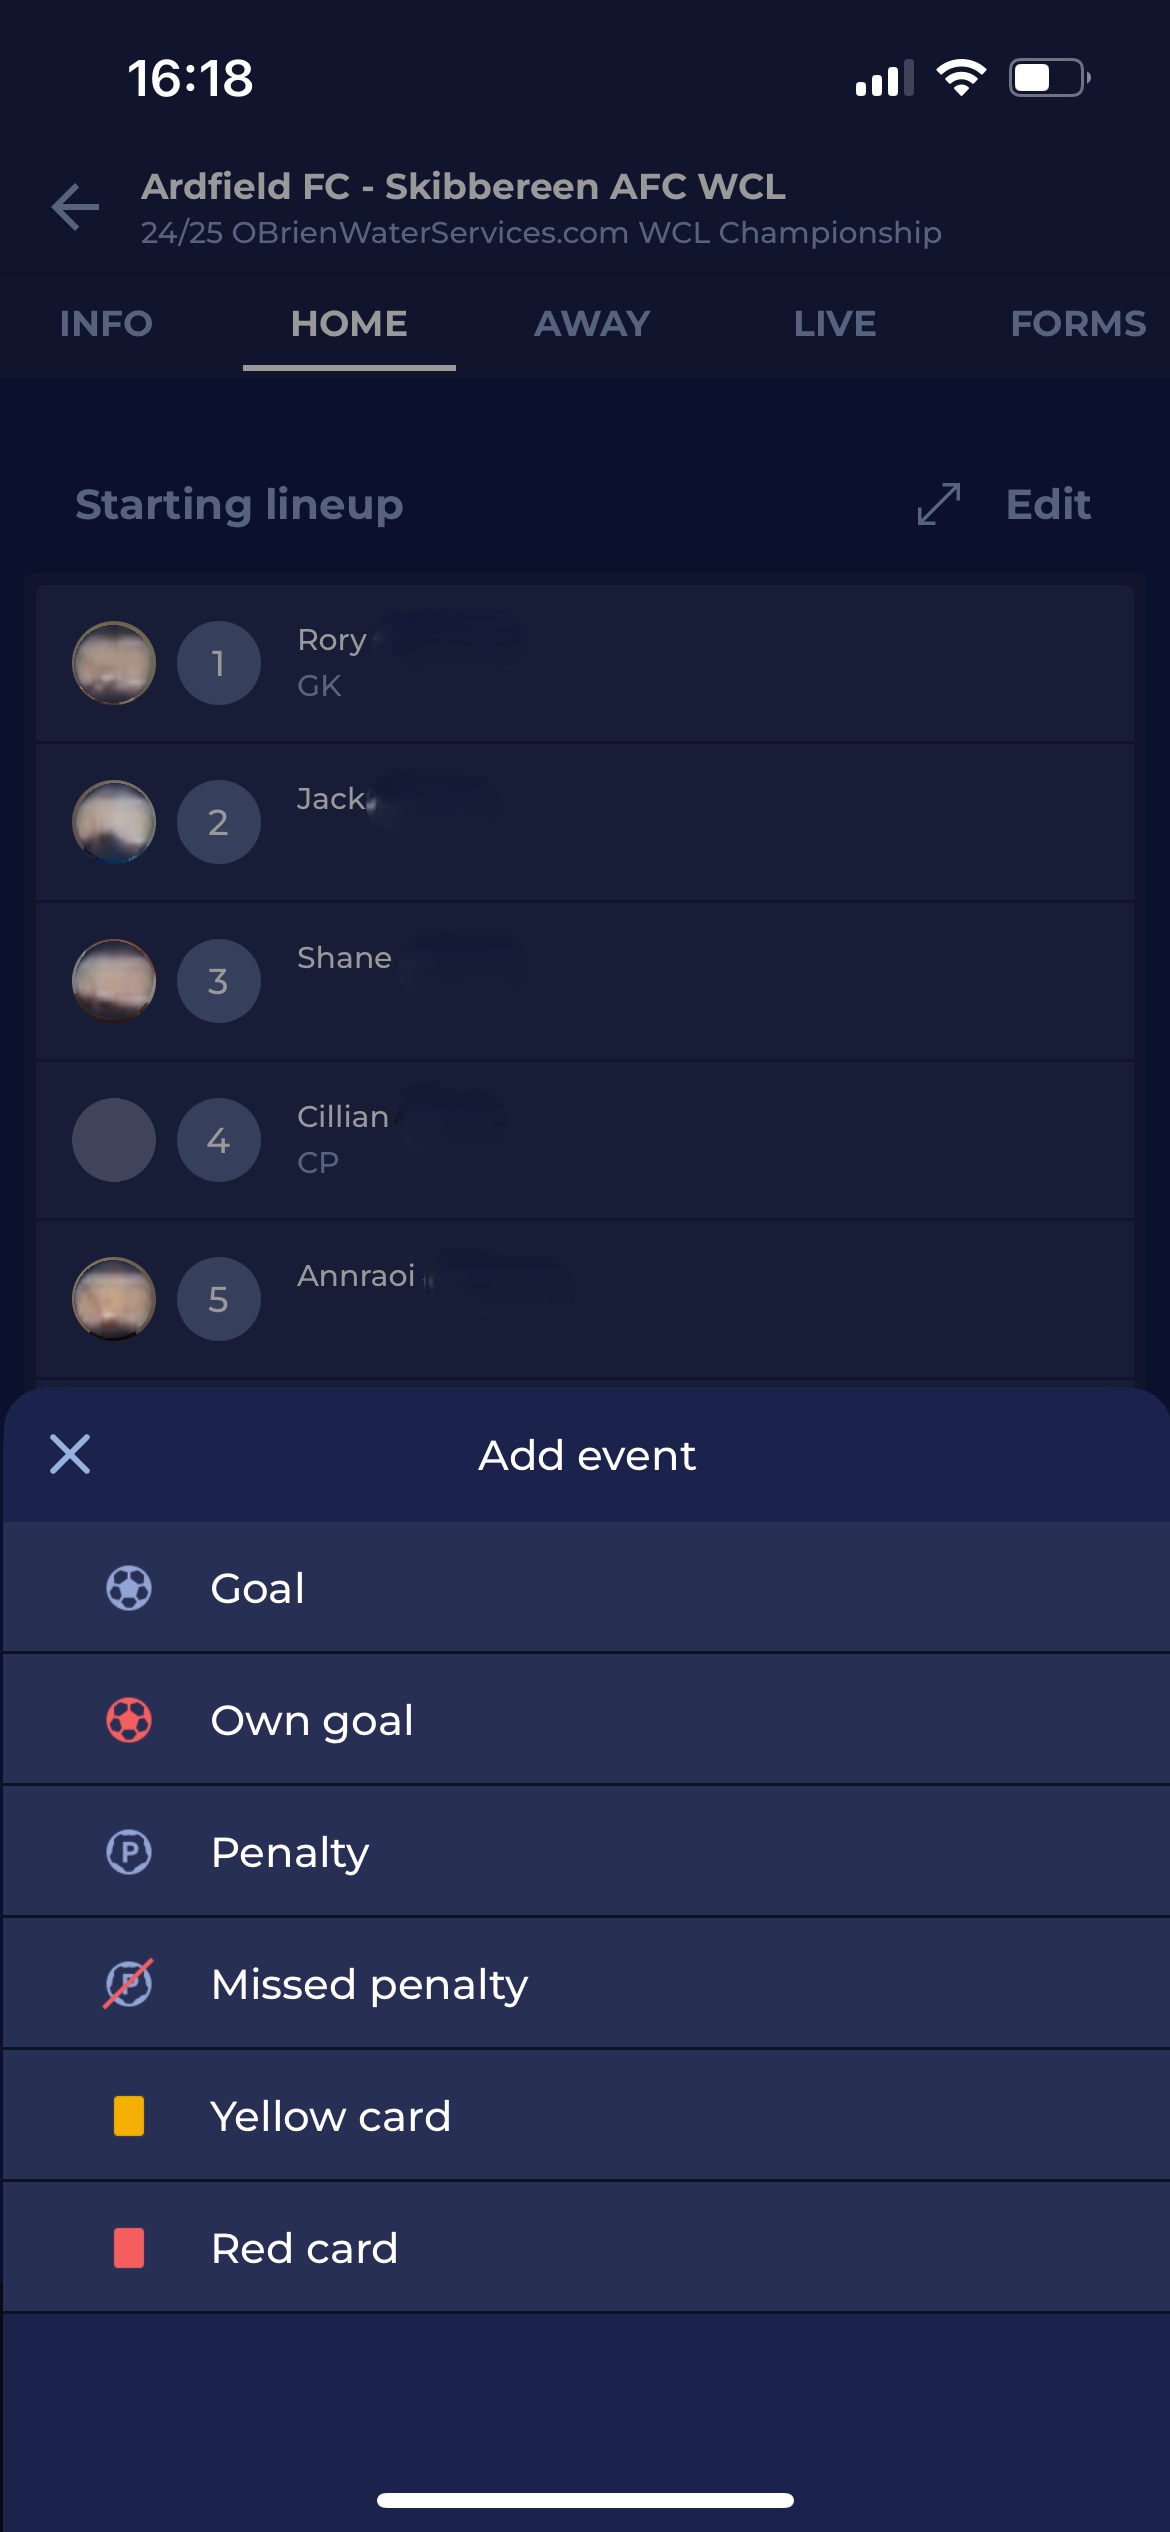Tap the home indicator bar
1170x2532 pixels.
pyautogui.click(x=585, y=2500)
